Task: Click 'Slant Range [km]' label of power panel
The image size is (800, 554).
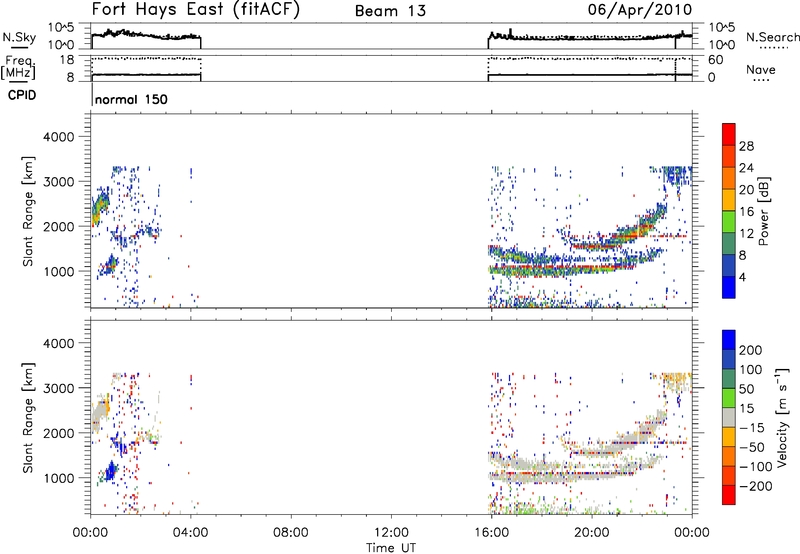Action: tap(28, 211)
